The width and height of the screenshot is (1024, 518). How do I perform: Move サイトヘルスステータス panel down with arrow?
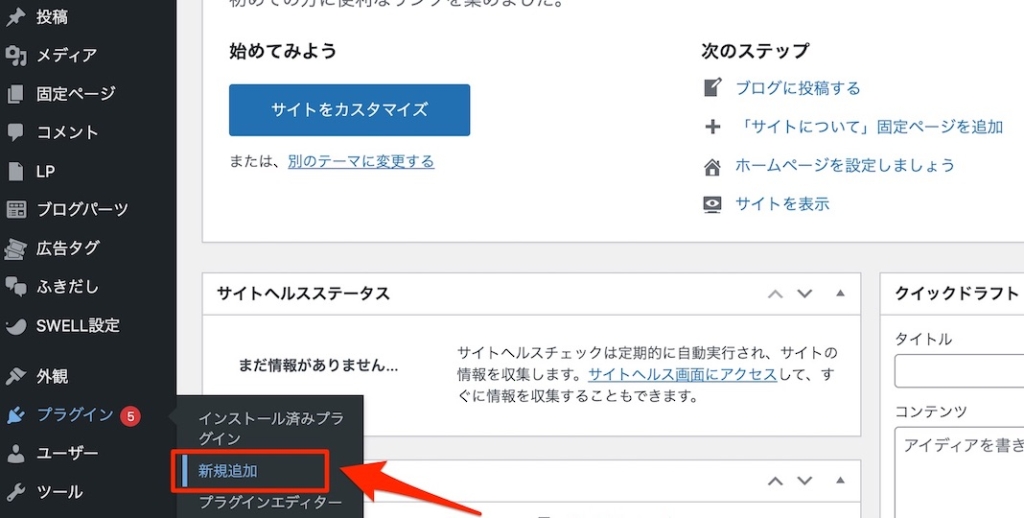pyautogui.click(x=805, y=293)
